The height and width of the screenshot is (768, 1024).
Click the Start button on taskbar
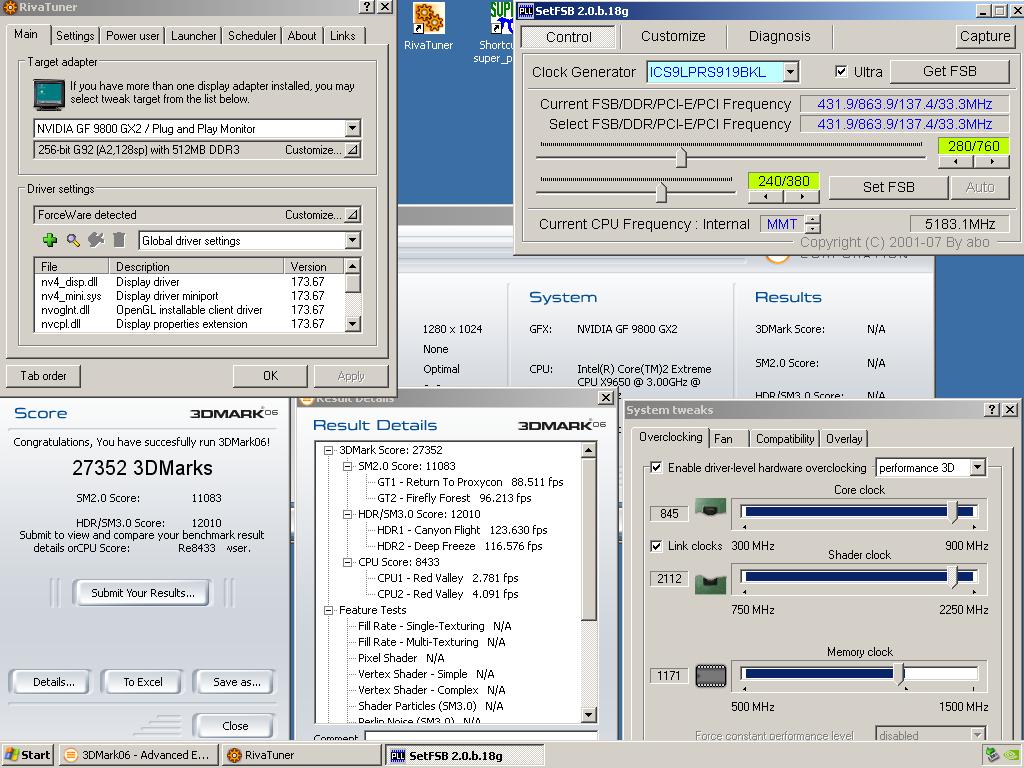pos(27,755)
